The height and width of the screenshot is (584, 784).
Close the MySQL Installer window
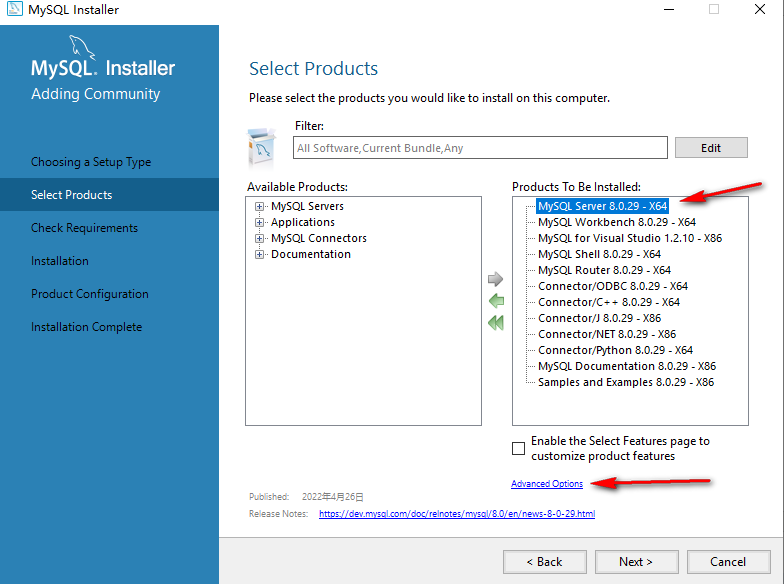tap(760, 9)
